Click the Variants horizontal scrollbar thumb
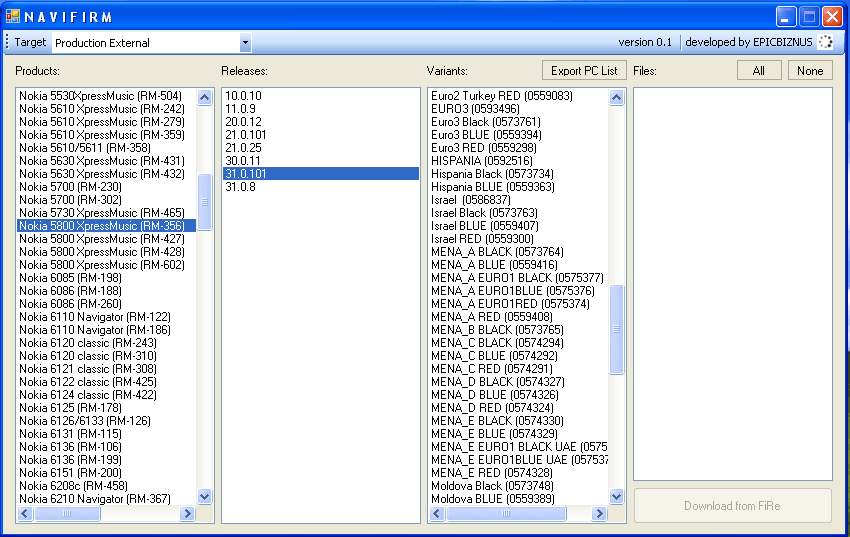The image size is (850, 537). (x=506, y=513)
